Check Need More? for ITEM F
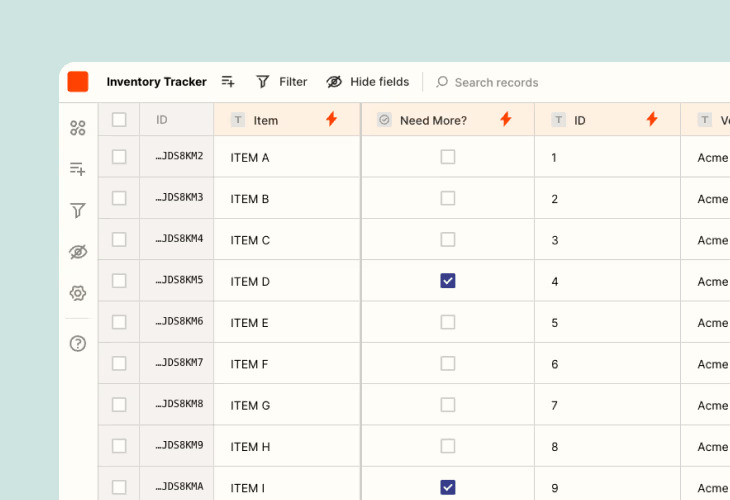The image size is (730, 500). tap(448, 363)
